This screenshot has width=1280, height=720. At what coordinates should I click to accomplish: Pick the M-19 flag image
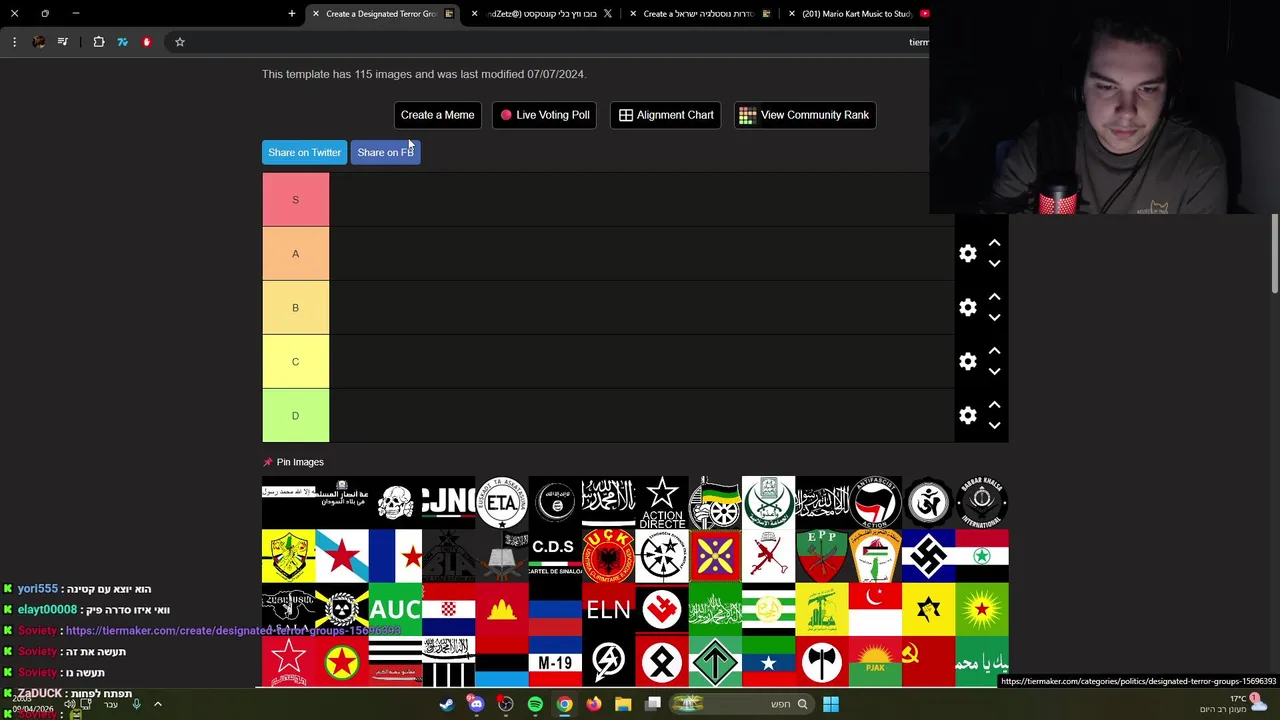555,662
